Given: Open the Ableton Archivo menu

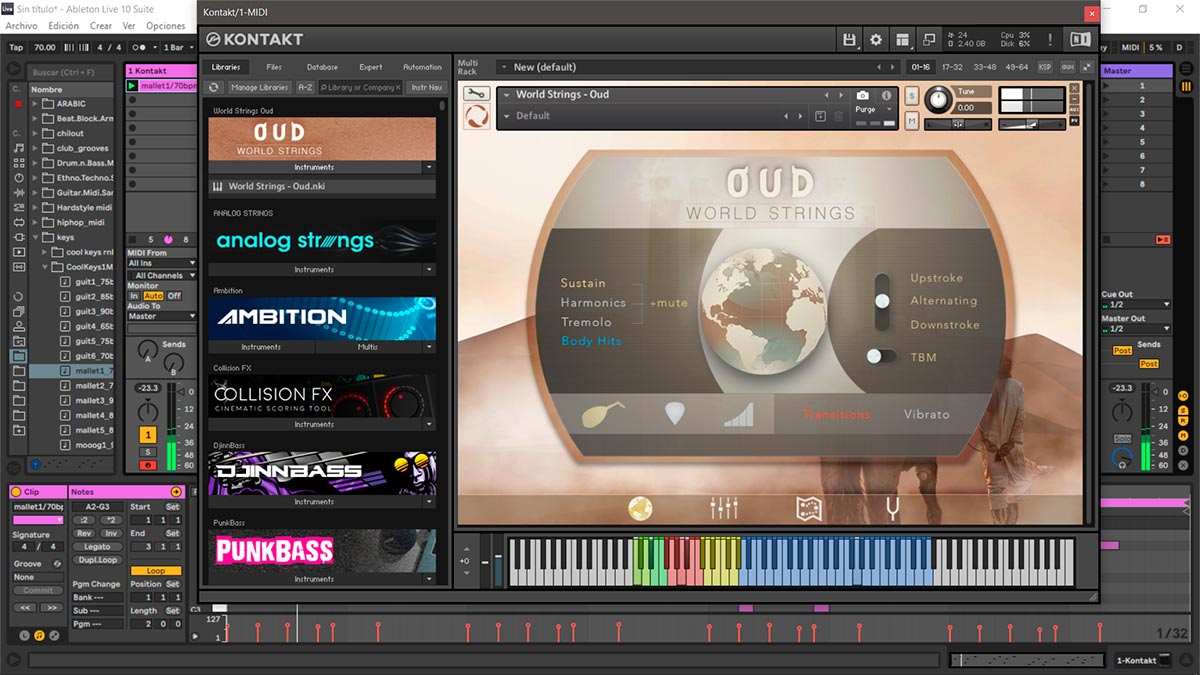Looking at the screenshot, I should 22,26.
